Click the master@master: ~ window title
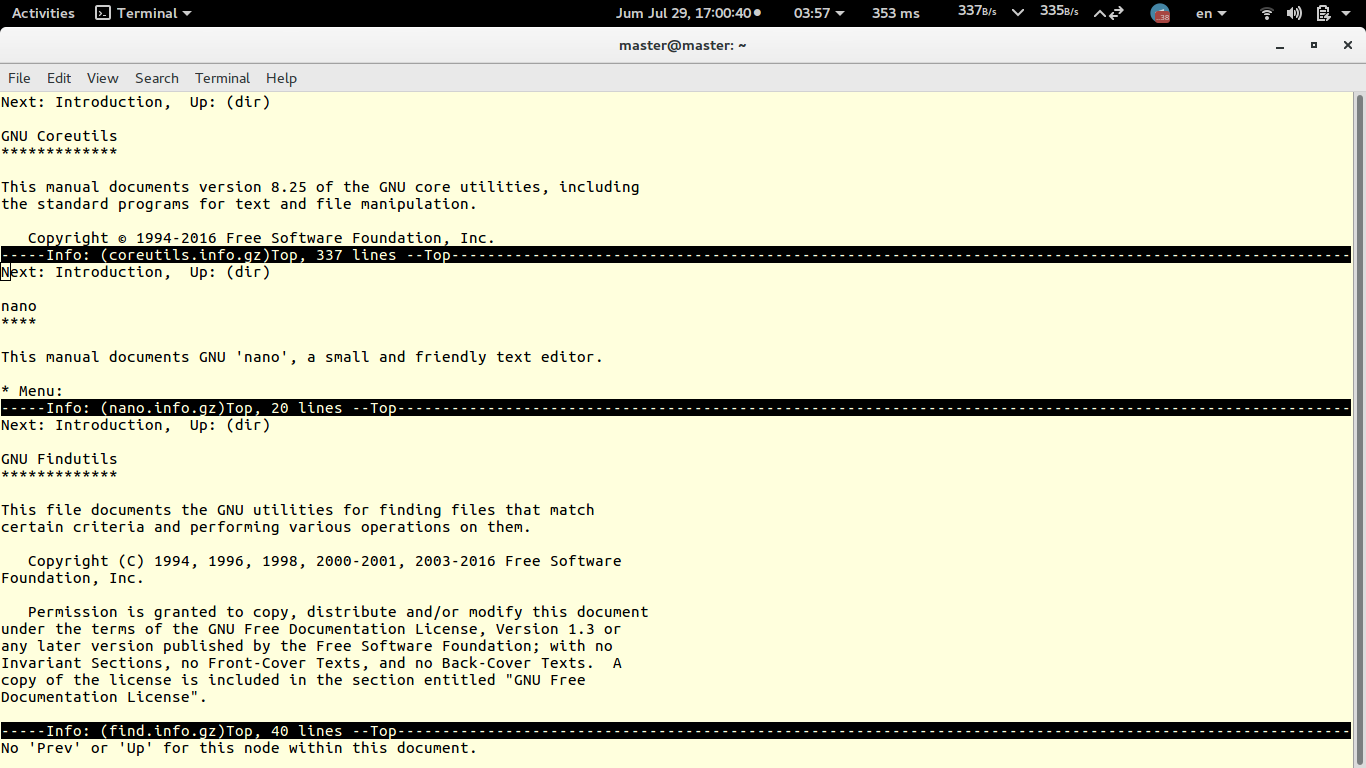Screen dimensions: 1366x768 683,45
